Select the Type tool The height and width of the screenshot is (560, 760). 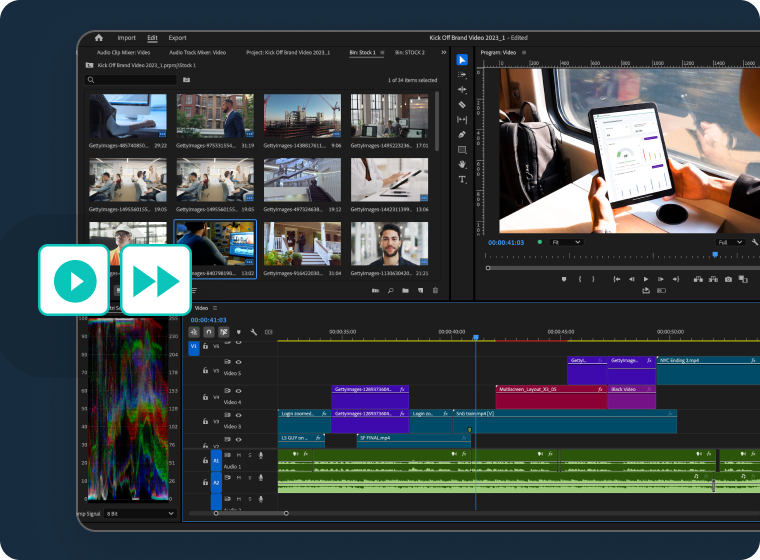click(462, 179)
